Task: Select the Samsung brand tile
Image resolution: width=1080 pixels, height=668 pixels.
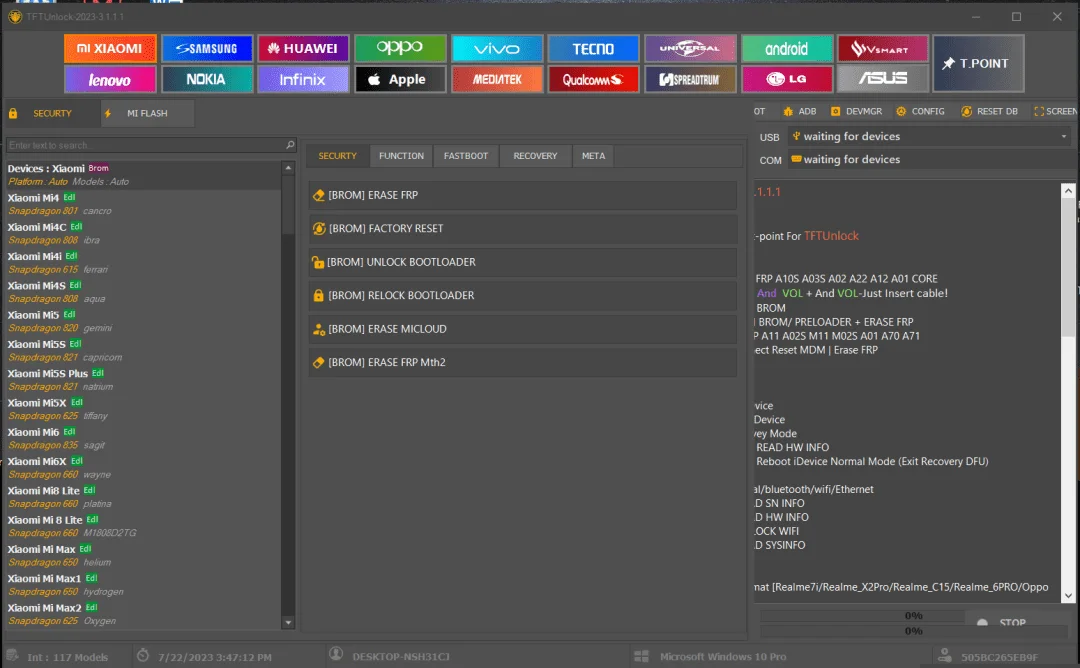Action: tap(207, 48)
